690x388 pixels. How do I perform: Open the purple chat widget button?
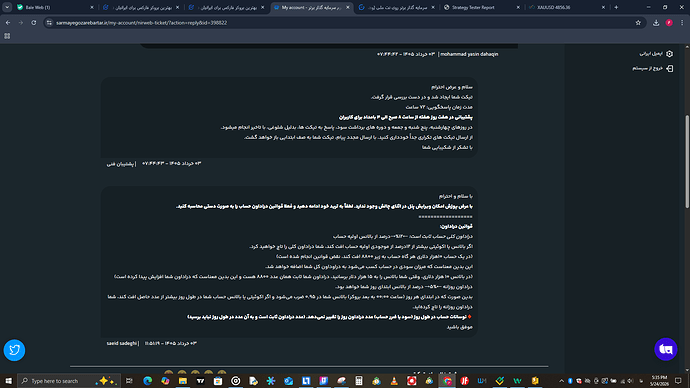click(x=665, y=349)
